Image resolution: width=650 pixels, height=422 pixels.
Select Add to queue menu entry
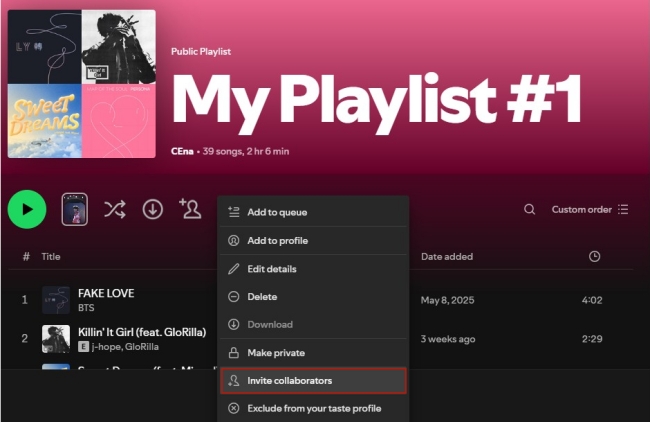[x=313, y=212]
